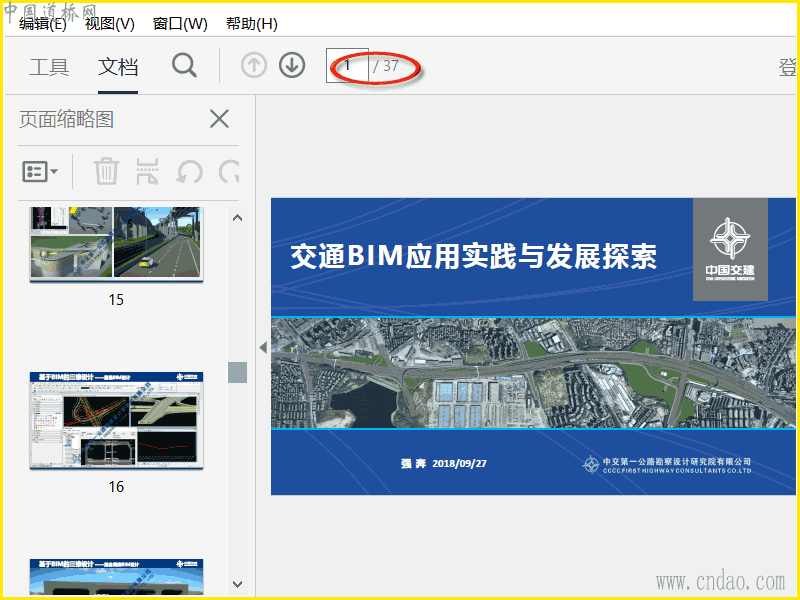Rotate page clockwise
Image resolution: width=800 pixels, height=600 pixels.
point(229,171)
